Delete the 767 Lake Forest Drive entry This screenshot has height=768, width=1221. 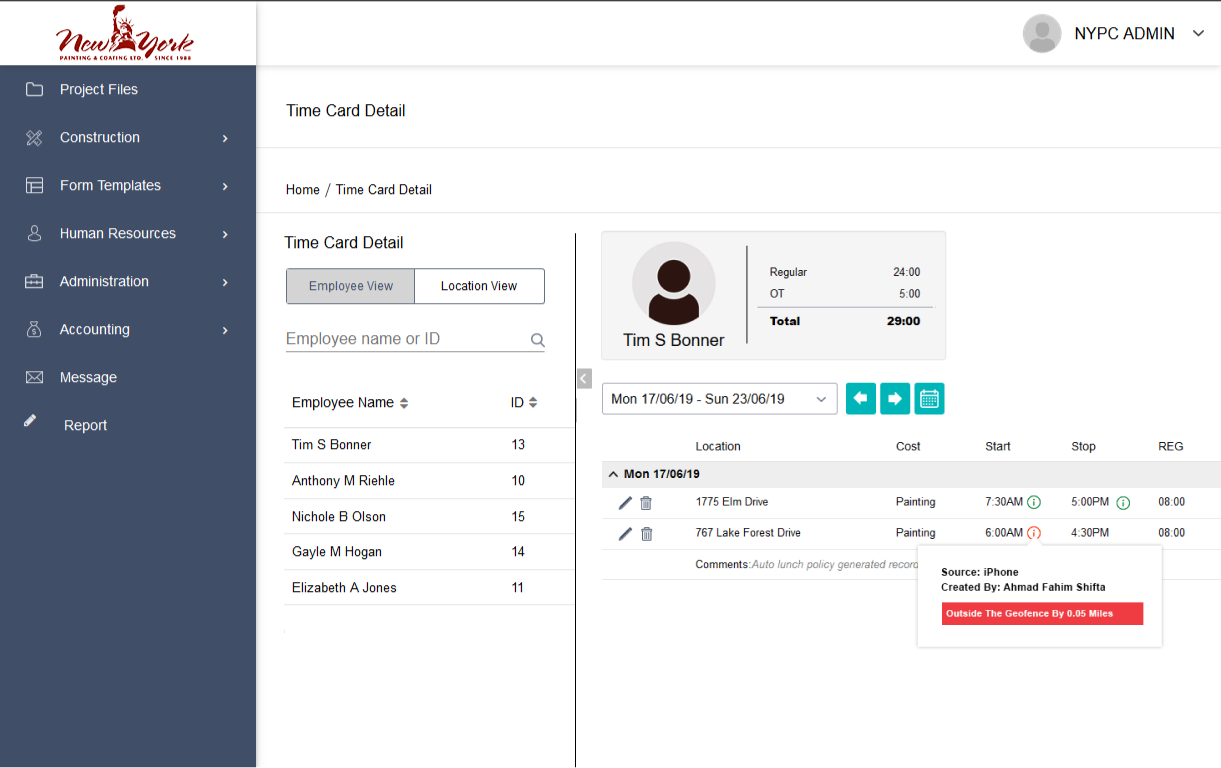pyautogui.click(x=646, y=534)
